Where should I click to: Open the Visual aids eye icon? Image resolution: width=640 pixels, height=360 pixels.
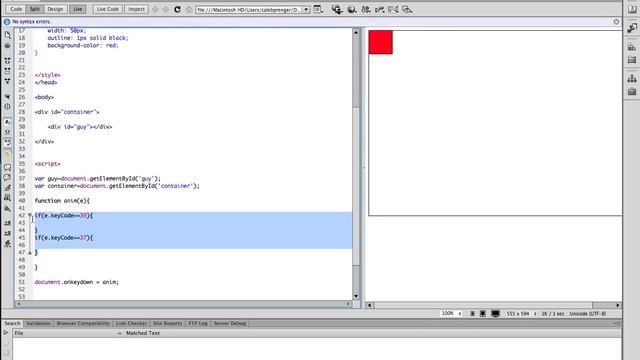click(407, 9)
